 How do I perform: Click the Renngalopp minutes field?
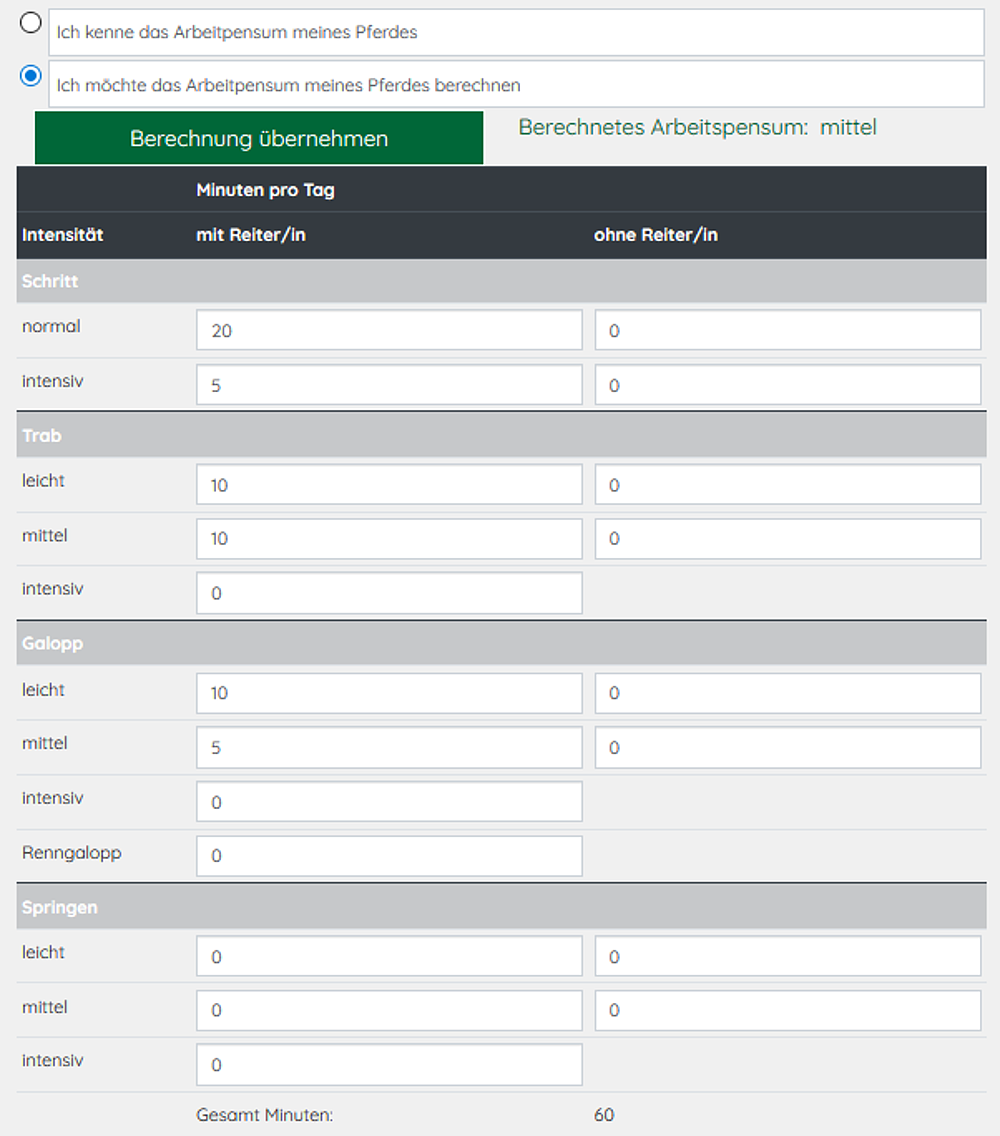[x=389, y=856]
